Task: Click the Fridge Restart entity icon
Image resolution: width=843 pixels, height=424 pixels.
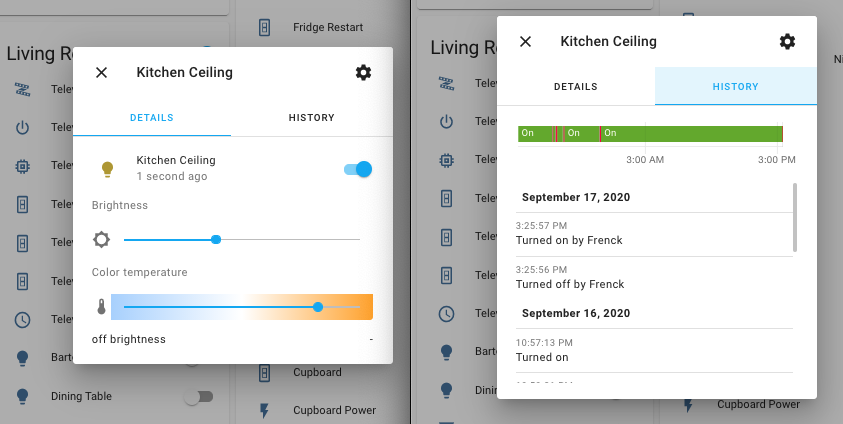Action: point(264,27)
